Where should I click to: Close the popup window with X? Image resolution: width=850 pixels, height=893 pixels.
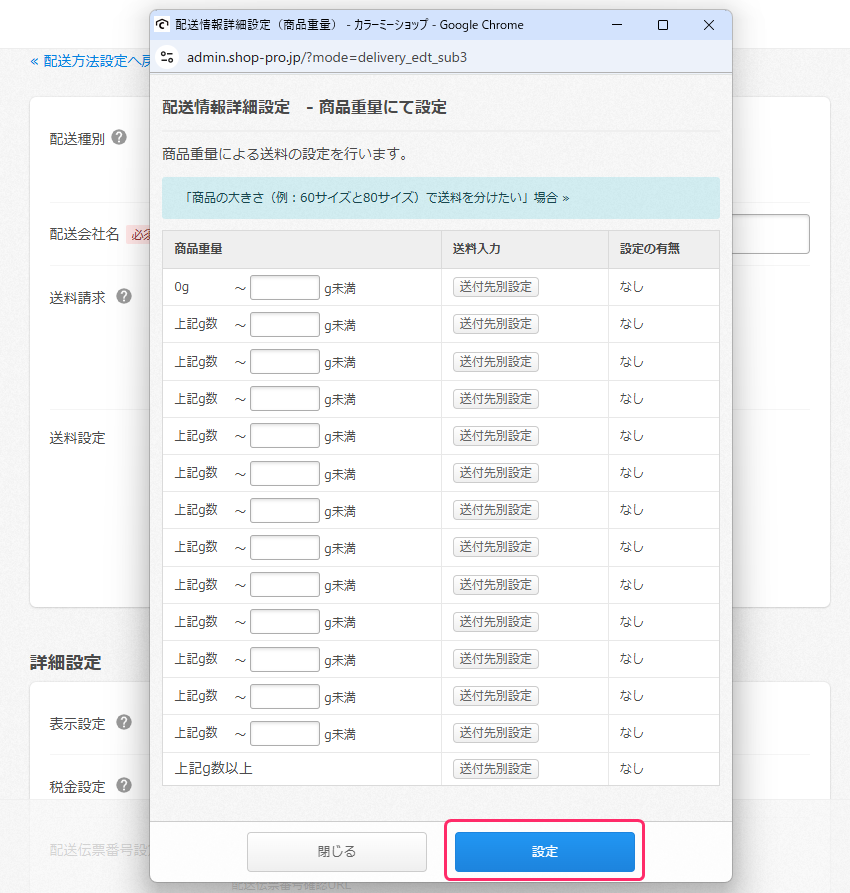coord(708,25)
